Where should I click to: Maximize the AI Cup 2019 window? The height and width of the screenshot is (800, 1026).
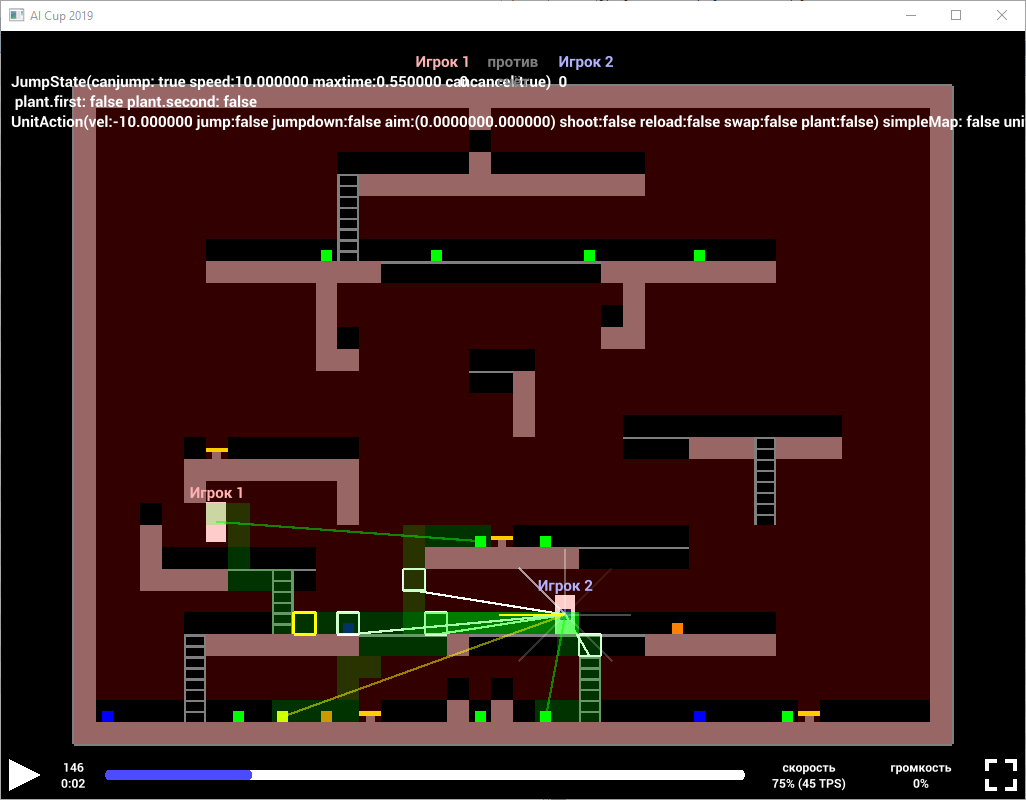tap(956, 15)
